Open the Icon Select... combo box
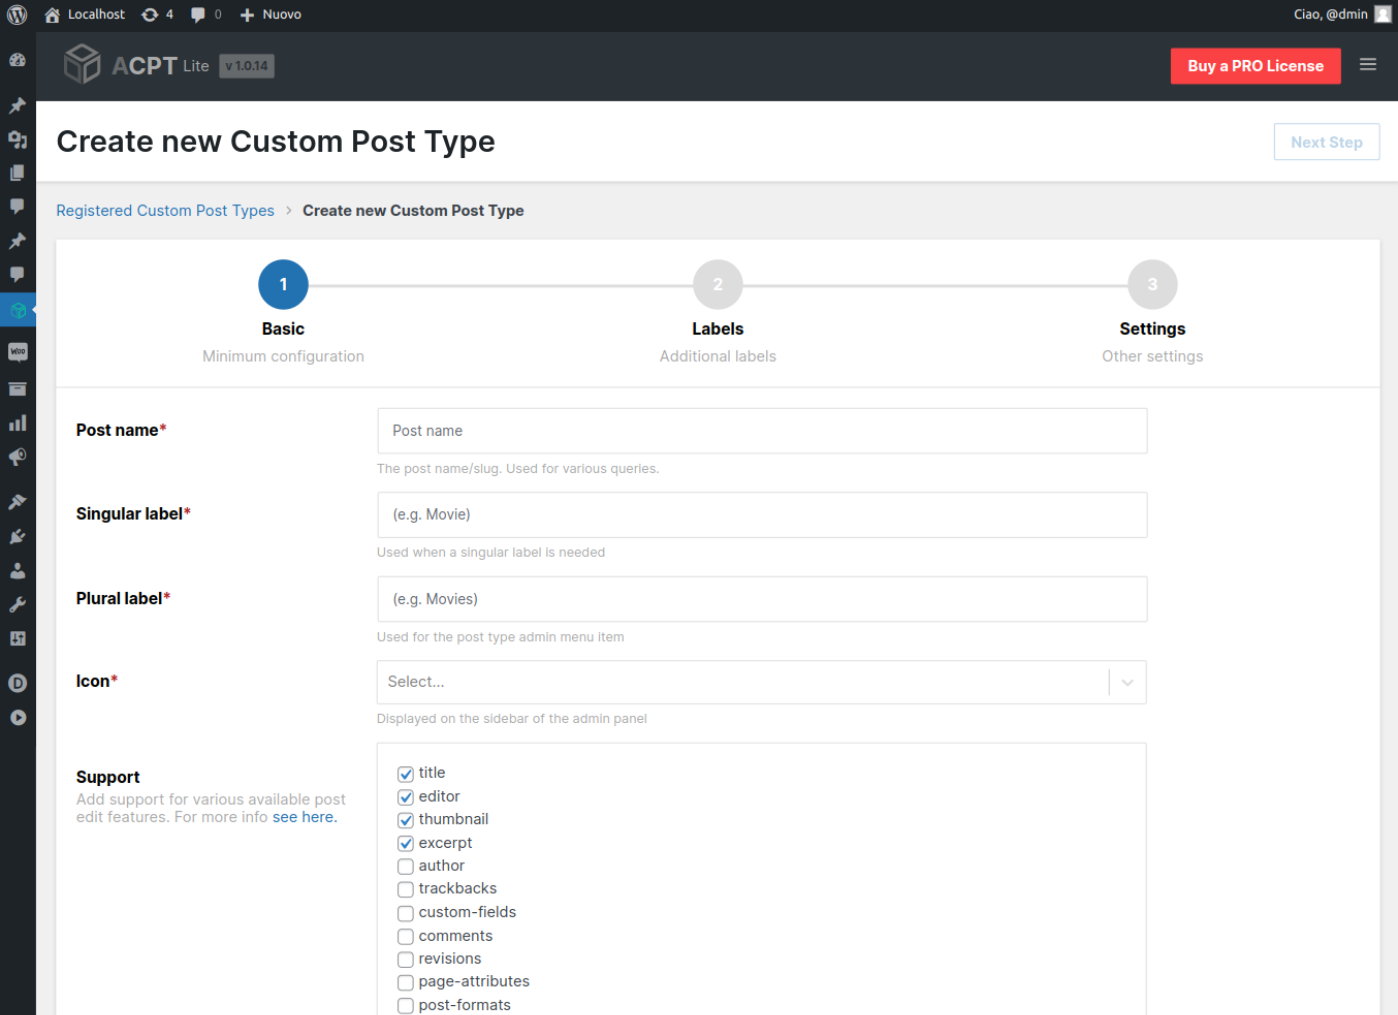This screenshot has width=1398, height=1015. pos(761,682)
